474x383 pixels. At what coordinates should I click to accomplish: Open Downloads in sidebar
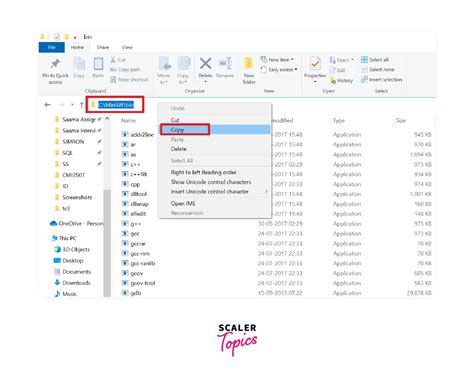point(72,283)
